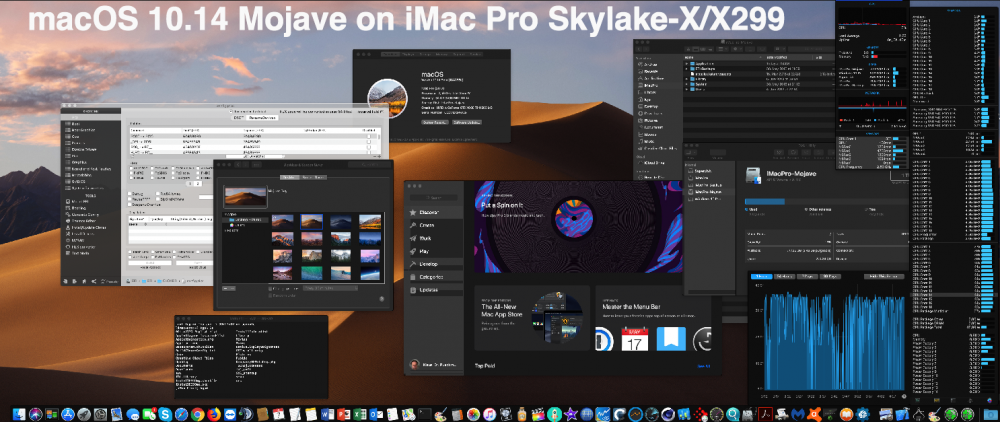Select the 30 Days tab in graph window

pos(830,276)
